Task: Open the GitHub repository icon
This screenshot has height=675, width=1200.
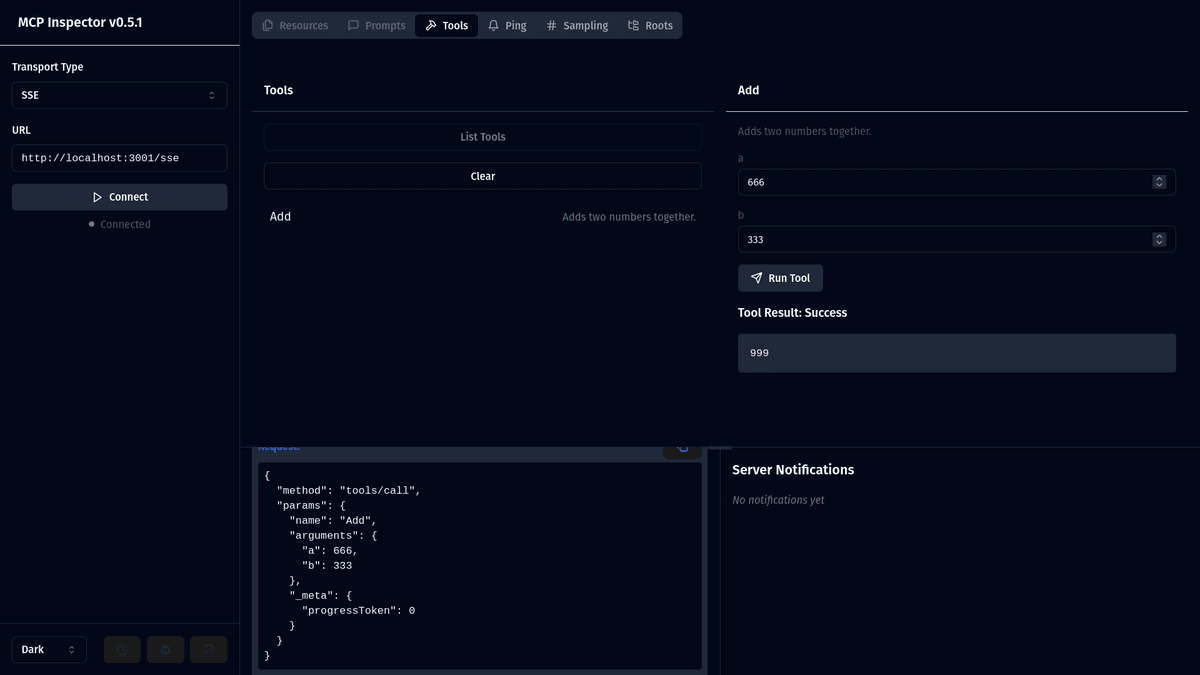Action: (209, 649)
